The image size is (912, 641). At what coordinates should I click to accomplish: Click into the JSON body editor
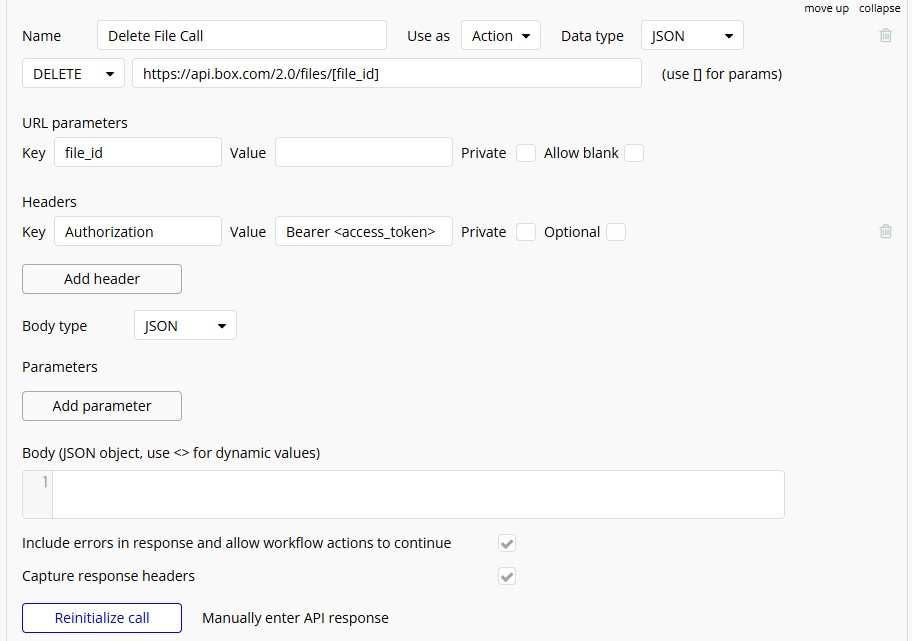(418, 494)
